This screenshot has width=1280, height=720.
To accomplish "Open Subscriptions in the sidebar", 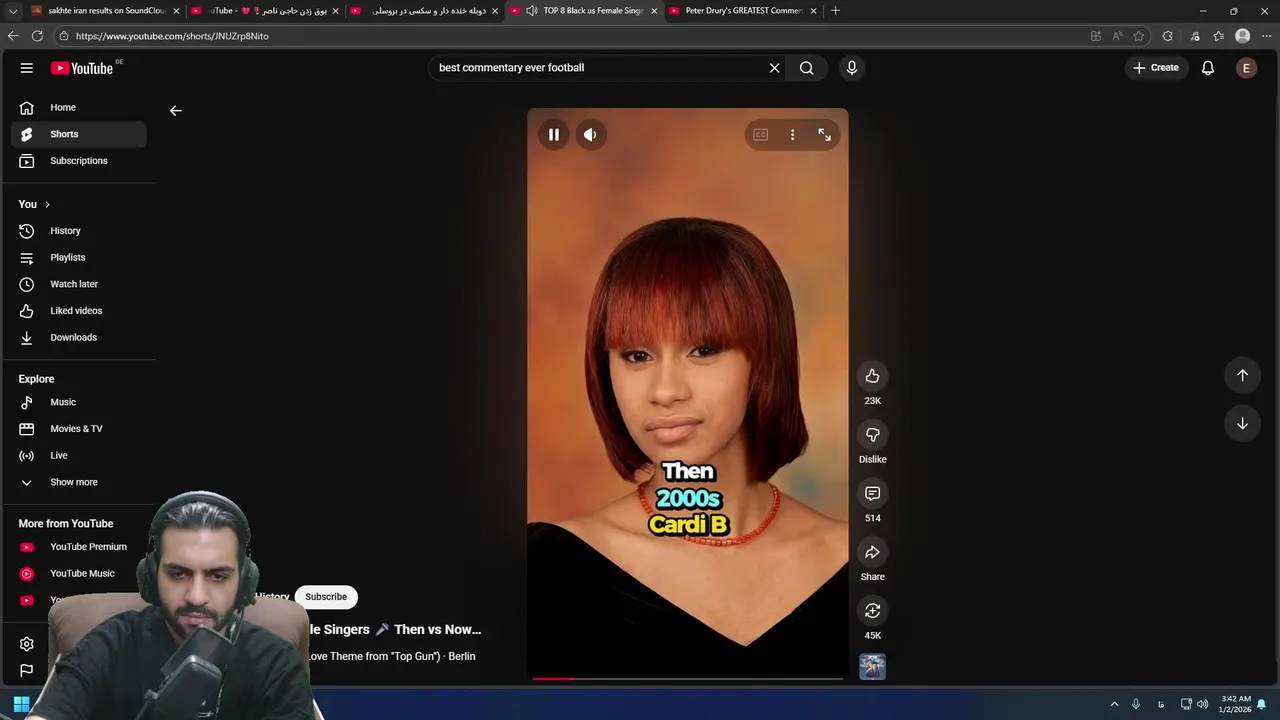I will (79, 161).
